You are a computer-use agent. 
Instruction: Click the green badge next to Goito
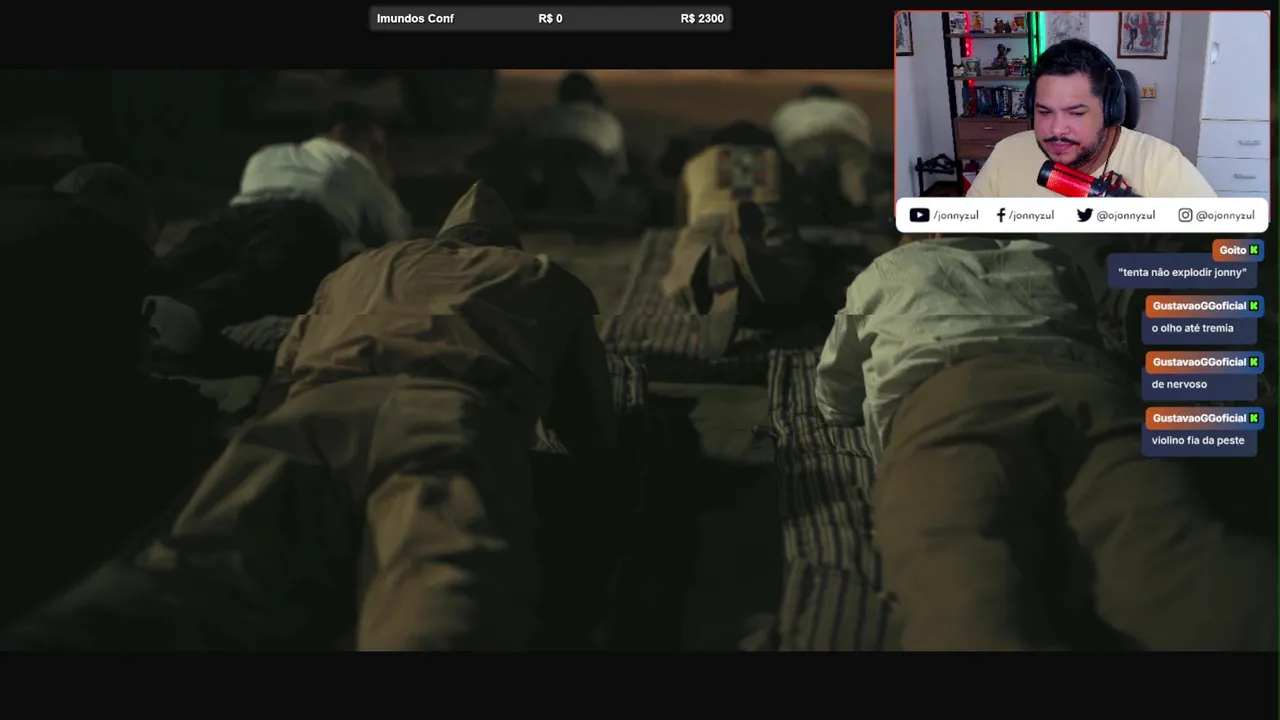tap(1254, 250)
